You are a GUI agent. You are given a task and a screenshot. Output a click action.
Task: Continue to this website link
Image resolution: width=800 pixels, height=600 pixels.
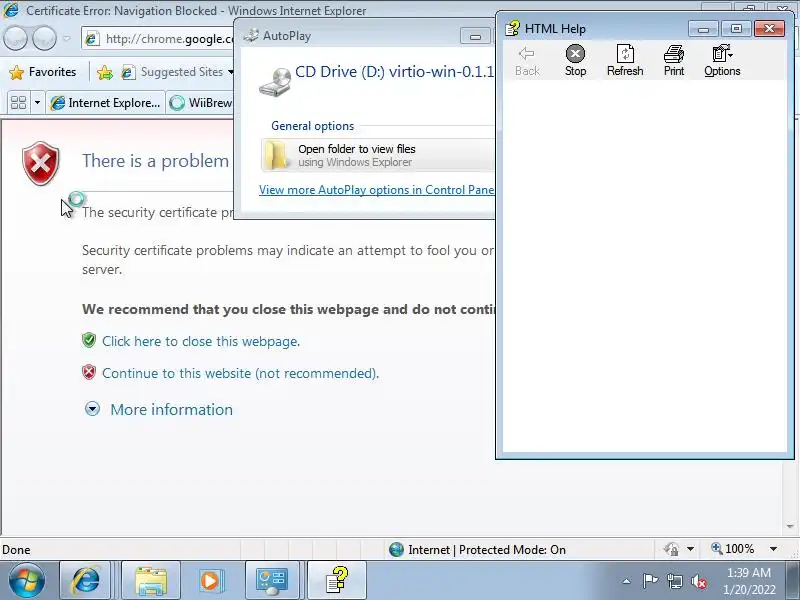pos(240,373)
